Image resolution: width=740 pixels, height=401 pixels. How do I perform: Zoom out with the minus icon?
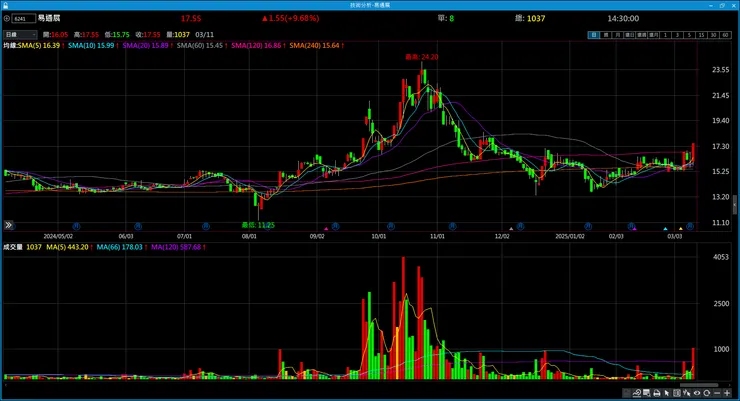tap(717, 393)
